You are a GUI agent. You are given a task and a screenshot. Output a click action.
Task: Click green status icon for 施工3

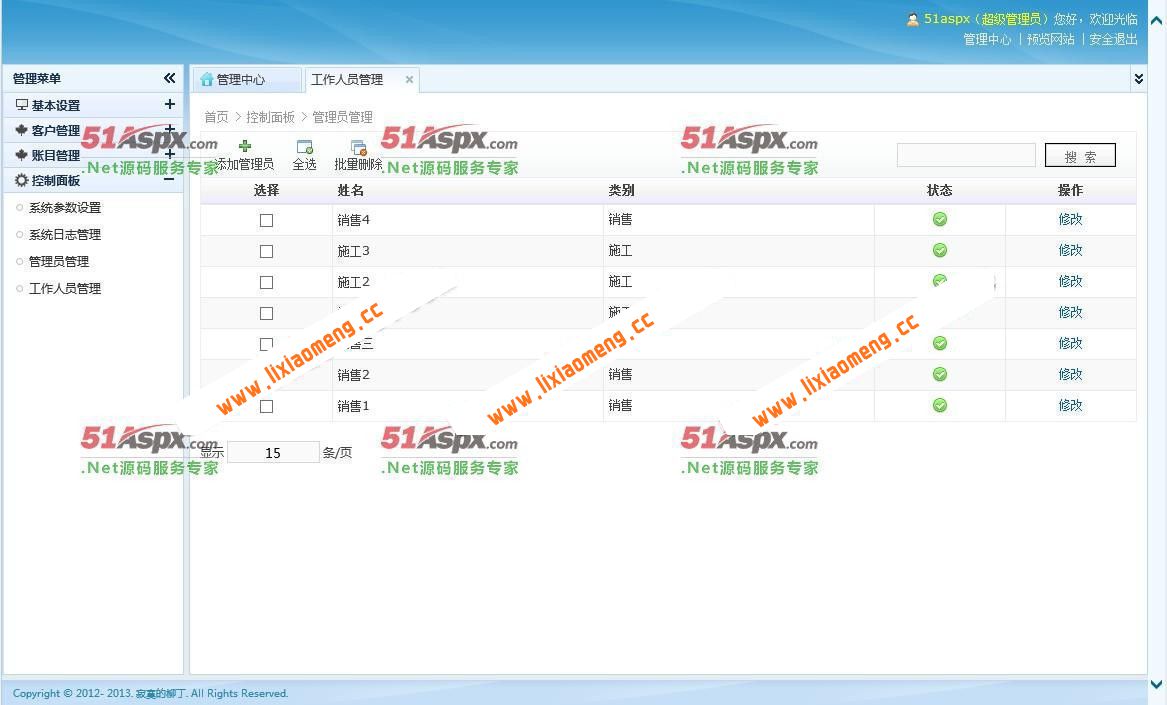[940, 250]
